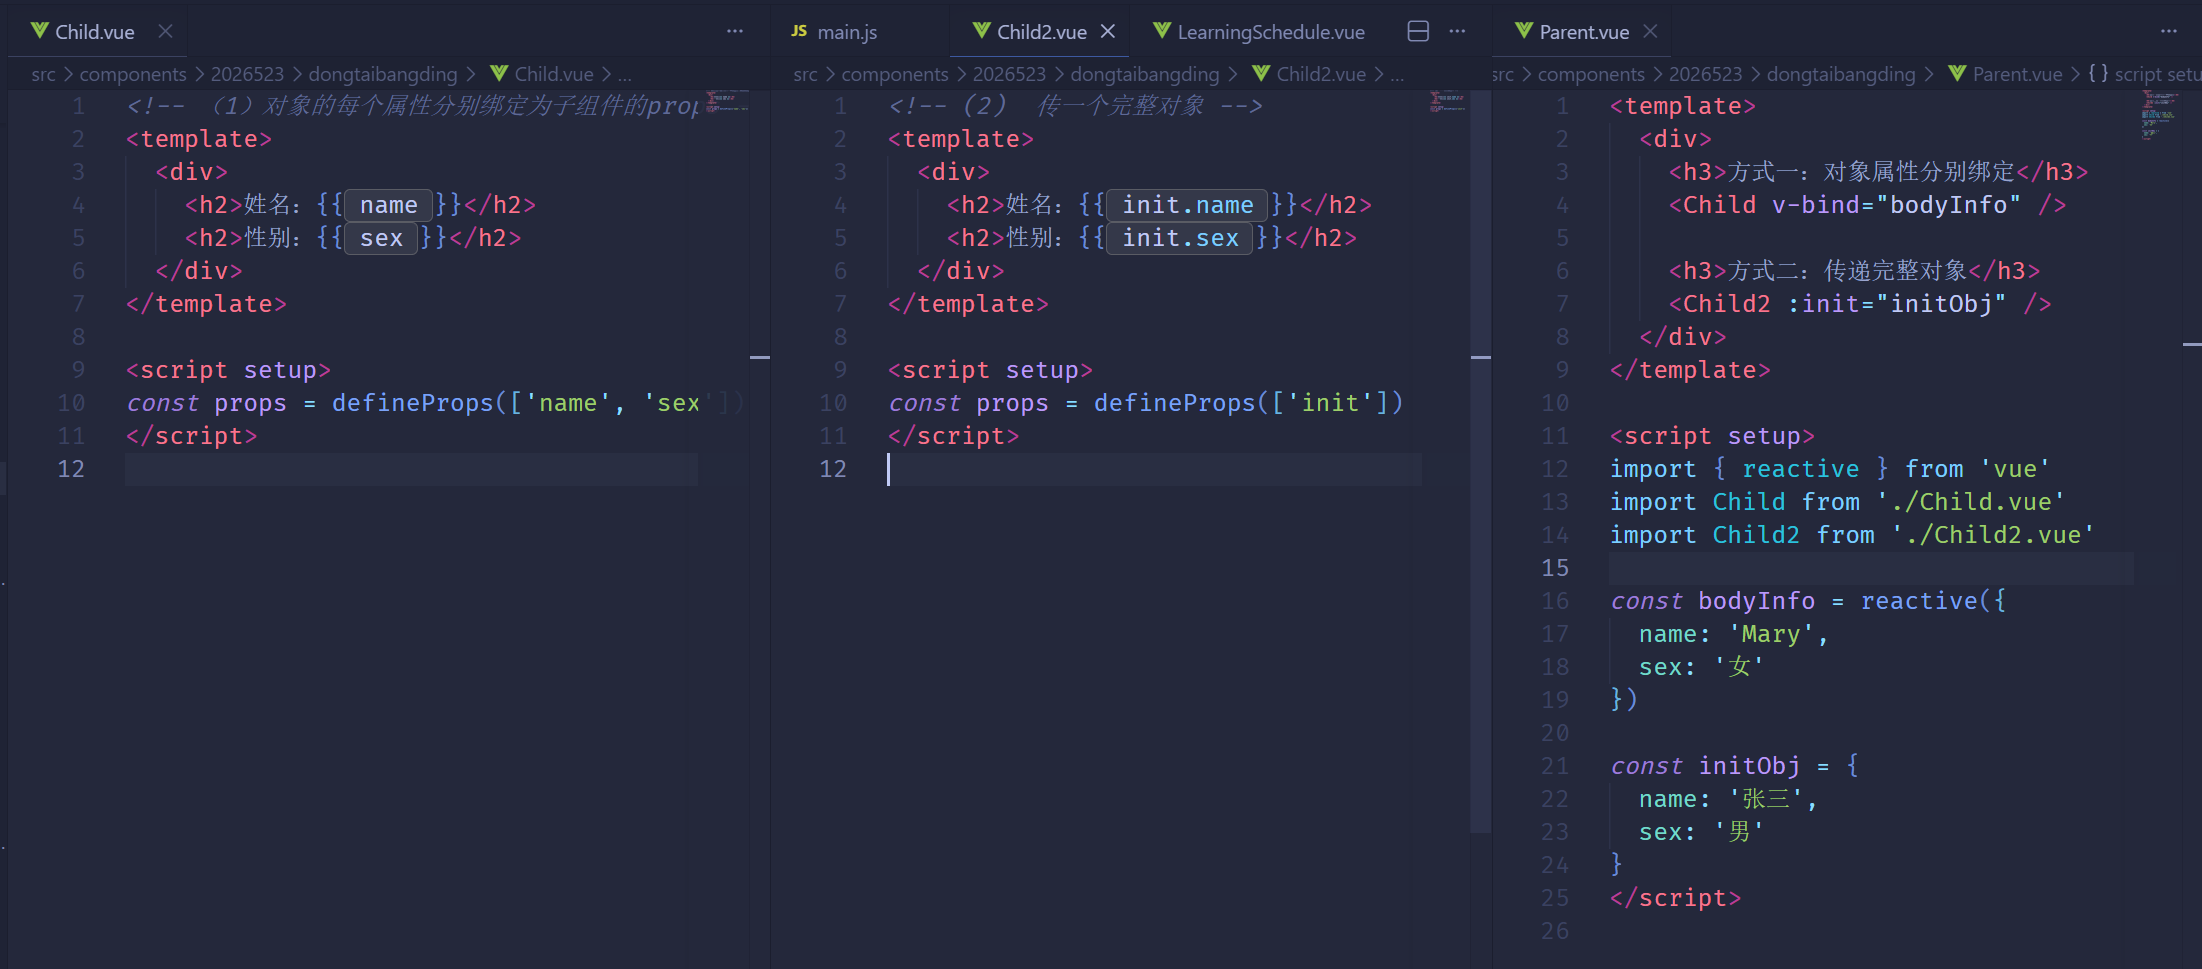This screenshot has height=969, width=2202.
Task: Click :init="initObj" on Child2 tag
Action: [1896, 304]
